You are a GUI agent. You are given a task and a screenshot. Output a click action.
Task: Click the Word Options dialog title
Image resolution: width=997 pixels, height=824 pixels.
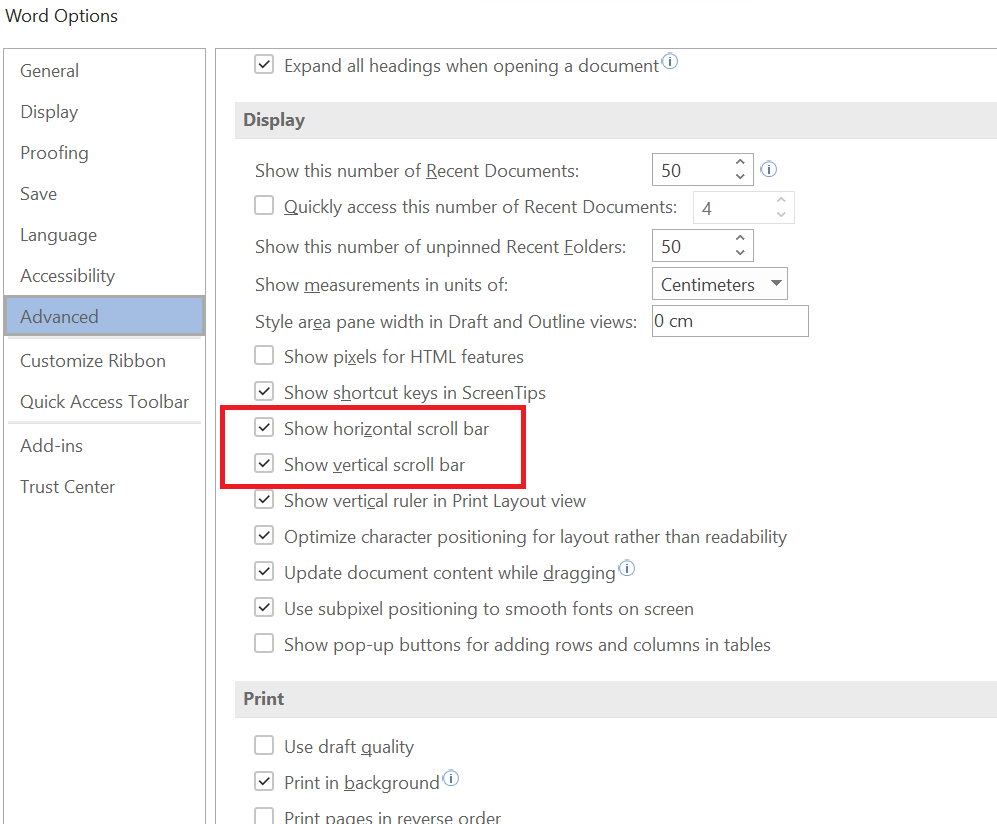[x=62, y=16]
